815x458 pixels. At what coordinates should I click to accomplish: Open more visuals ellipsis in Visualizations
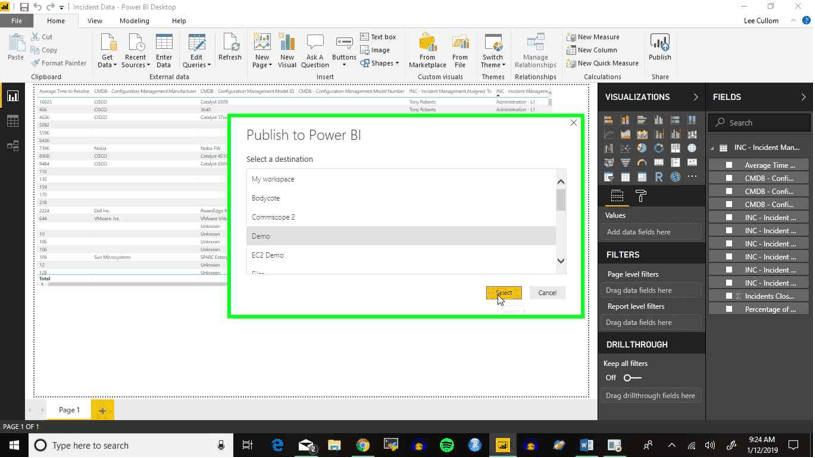(x=692, y=177)
